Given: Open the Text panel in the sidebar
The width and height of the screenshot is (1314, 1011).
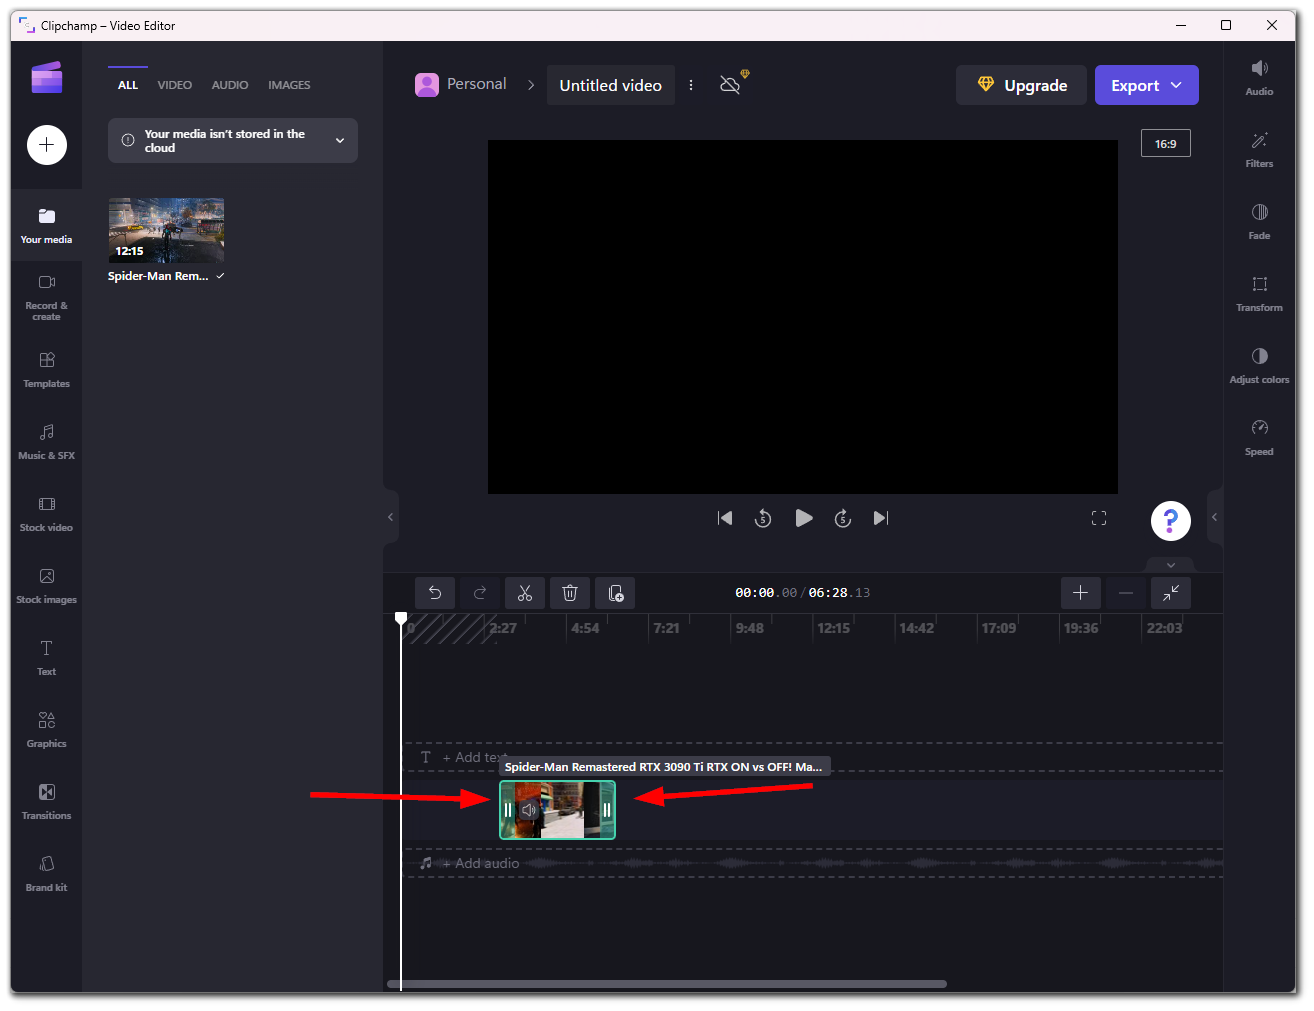Looking at the screenshot, I should pyautogui.click(x=46, y=657).
